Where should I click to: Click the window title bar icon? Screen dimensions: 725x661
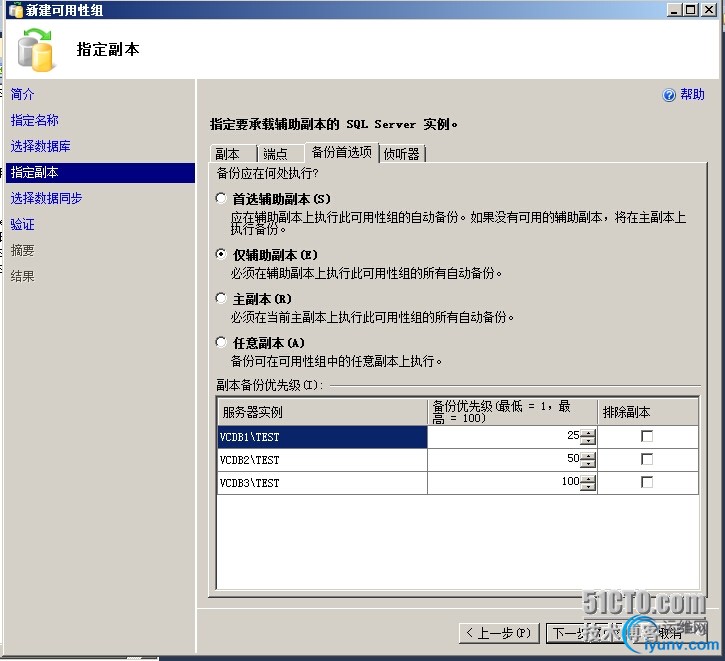16,10
